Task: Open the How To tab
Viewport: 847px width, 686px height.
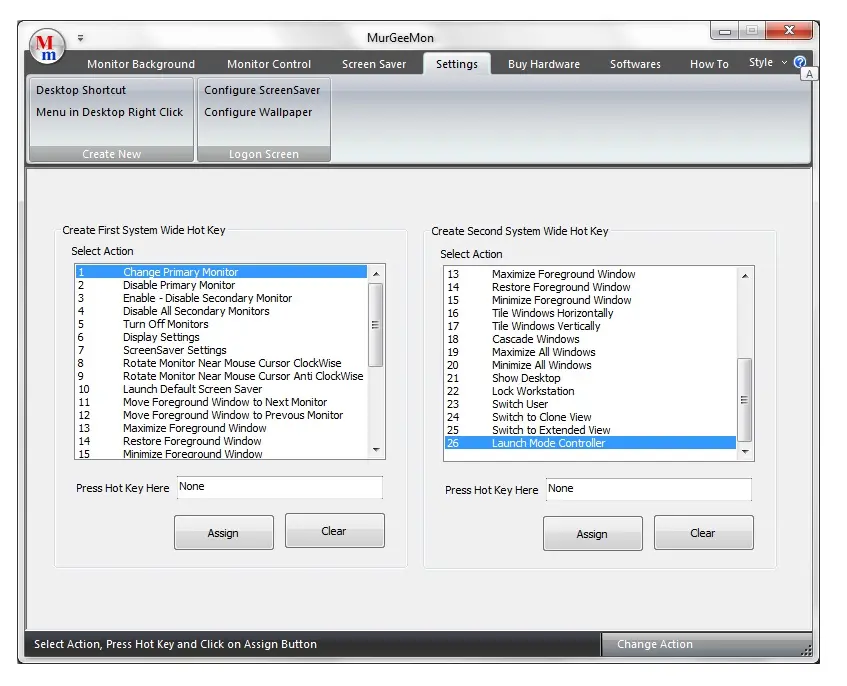Action: click(x=709, y=64)
